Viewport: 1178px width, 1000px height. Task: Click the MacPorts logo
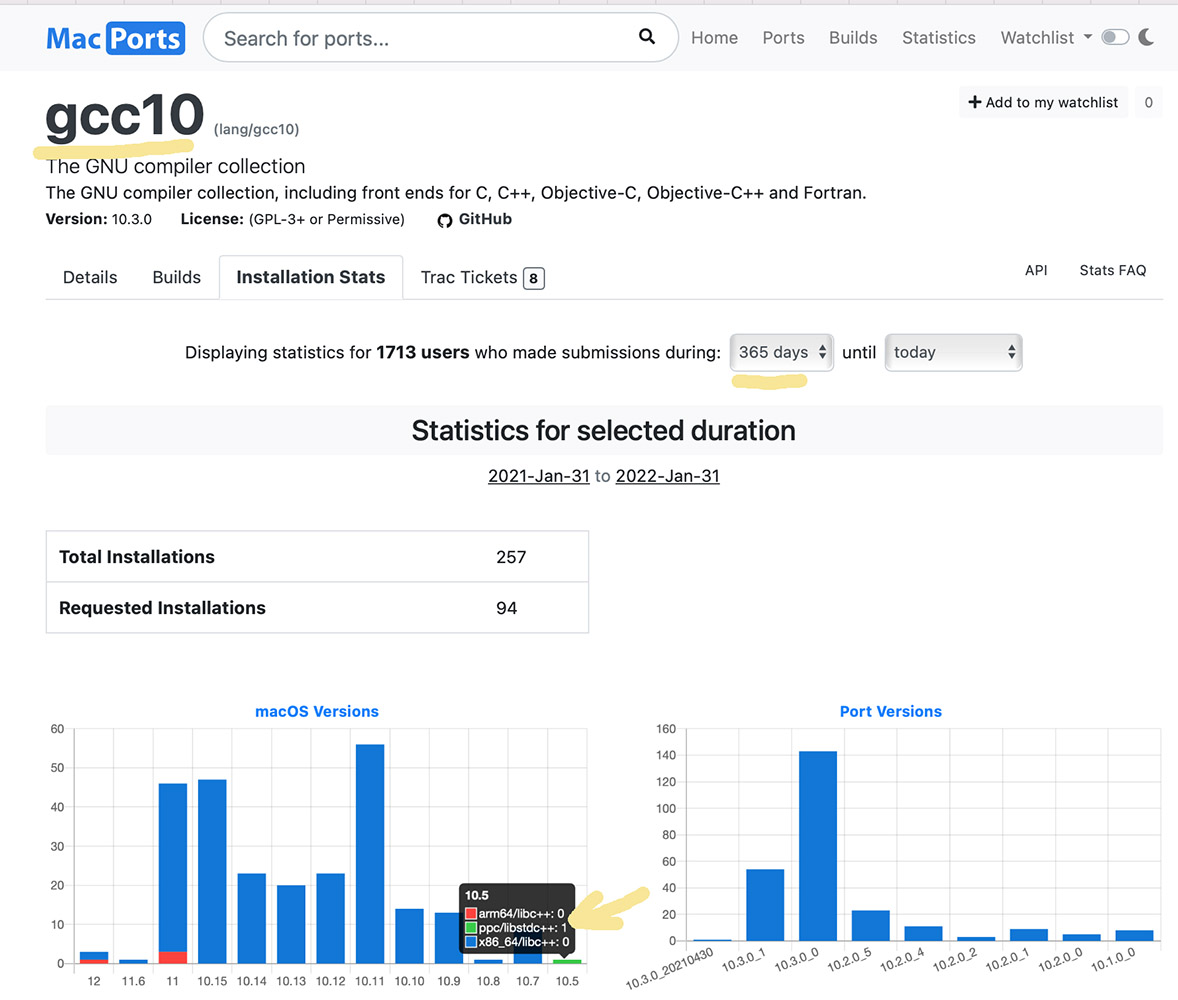[x=115, y=38]
